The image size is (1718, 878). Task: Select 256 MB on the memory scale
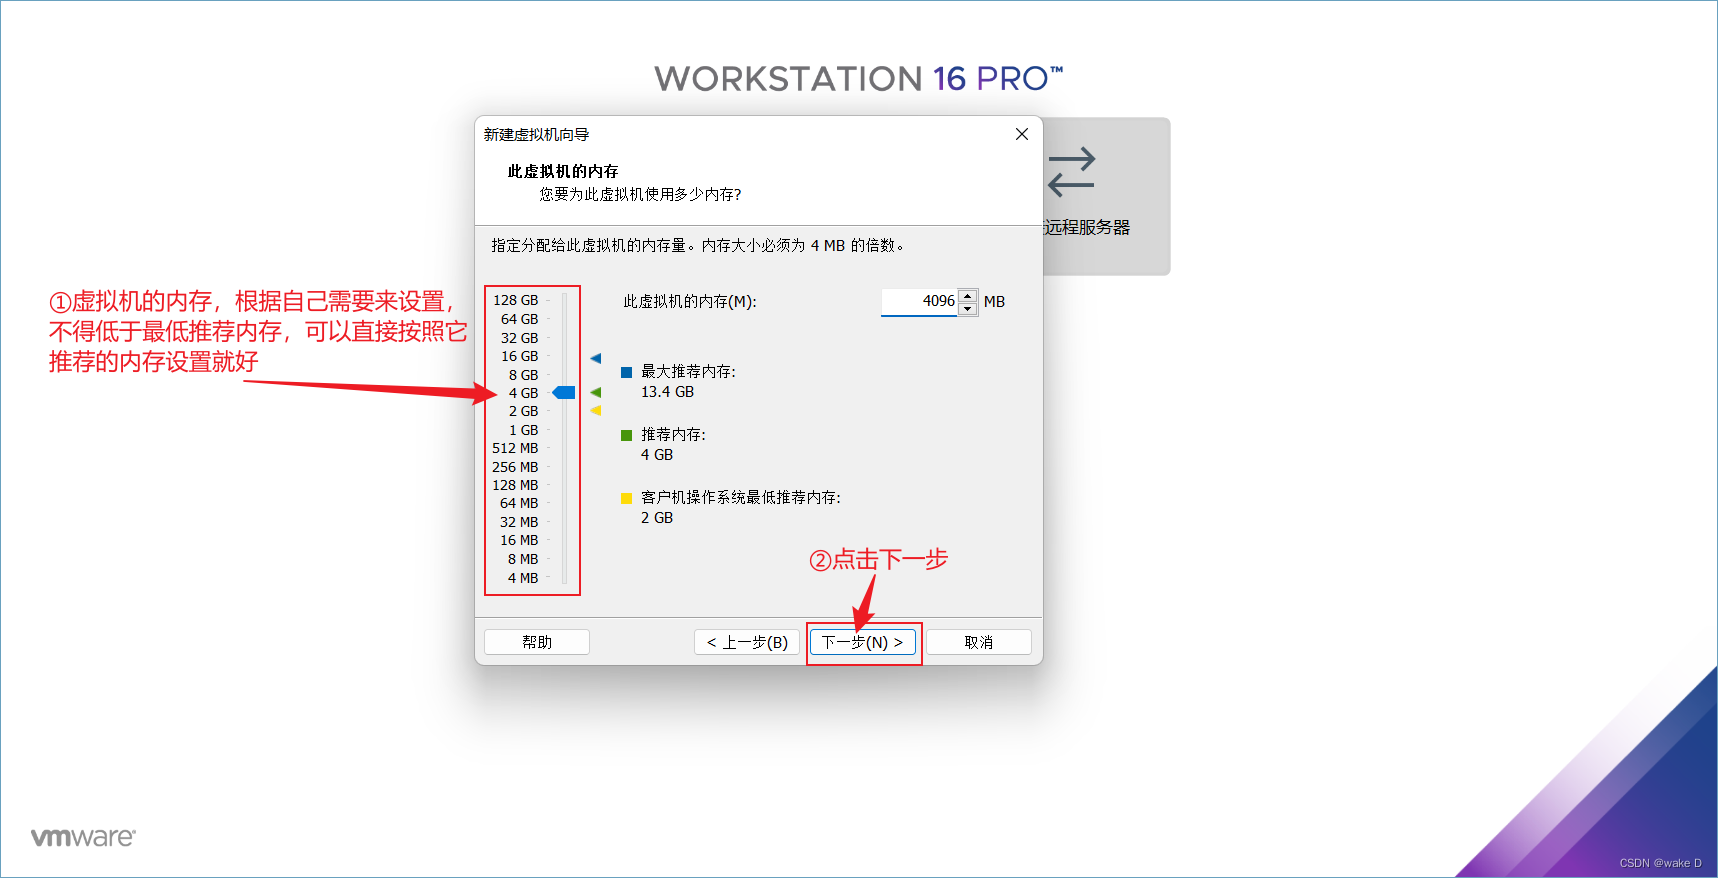pyautogui.click(x=516, y=467)
